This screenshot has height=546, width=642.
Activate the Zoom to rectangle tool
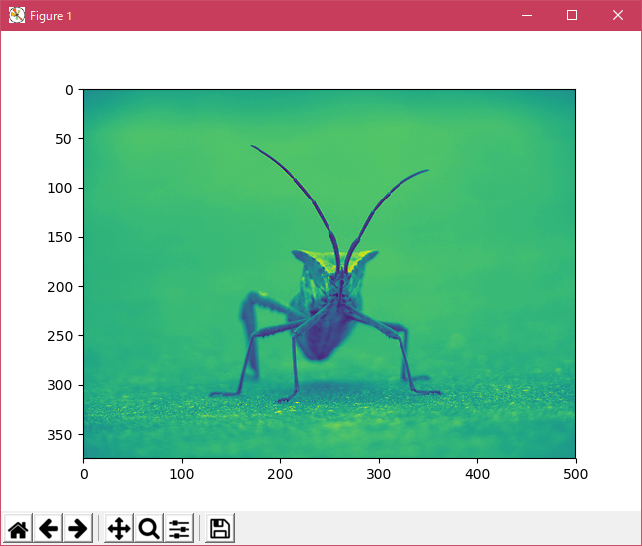pos(149,528)
